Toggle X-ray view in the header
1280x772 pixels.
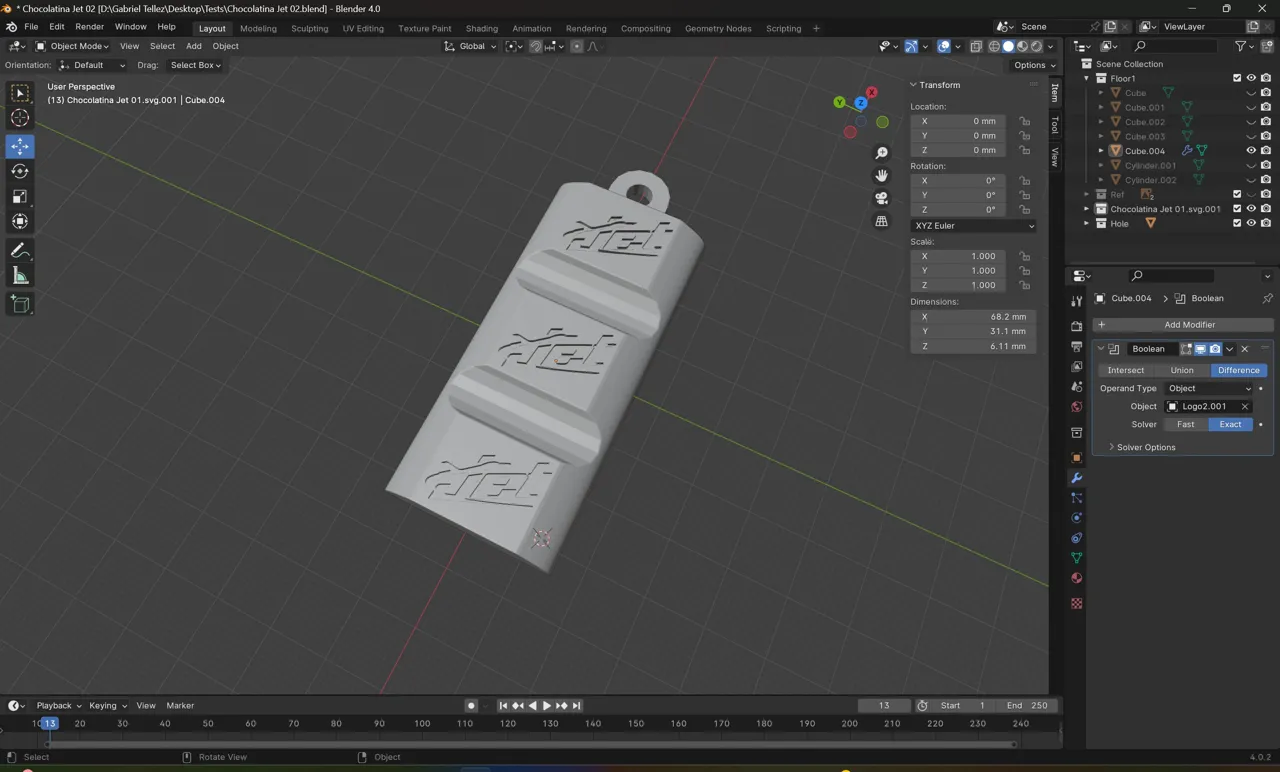click(976, 46)
